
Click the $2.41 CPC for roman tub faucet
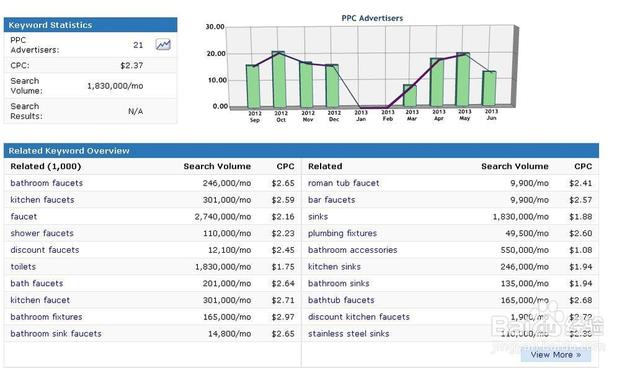tap(580, 183)
